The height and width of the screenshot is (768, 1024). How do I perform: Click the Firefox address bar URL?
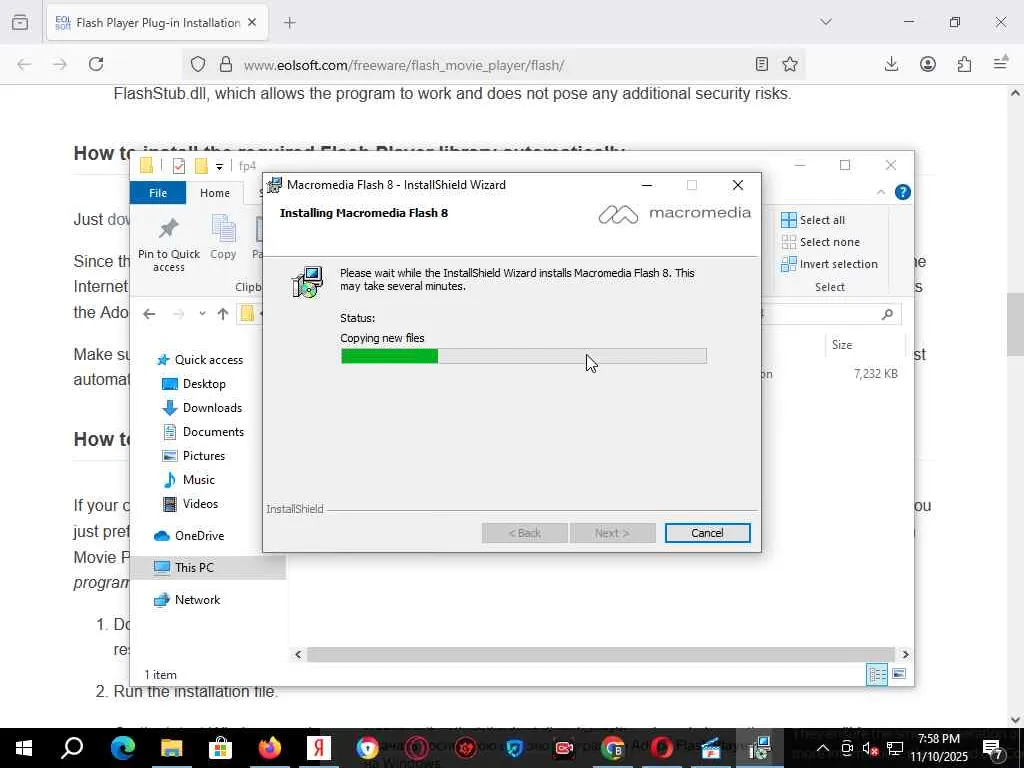pos(404,65)
